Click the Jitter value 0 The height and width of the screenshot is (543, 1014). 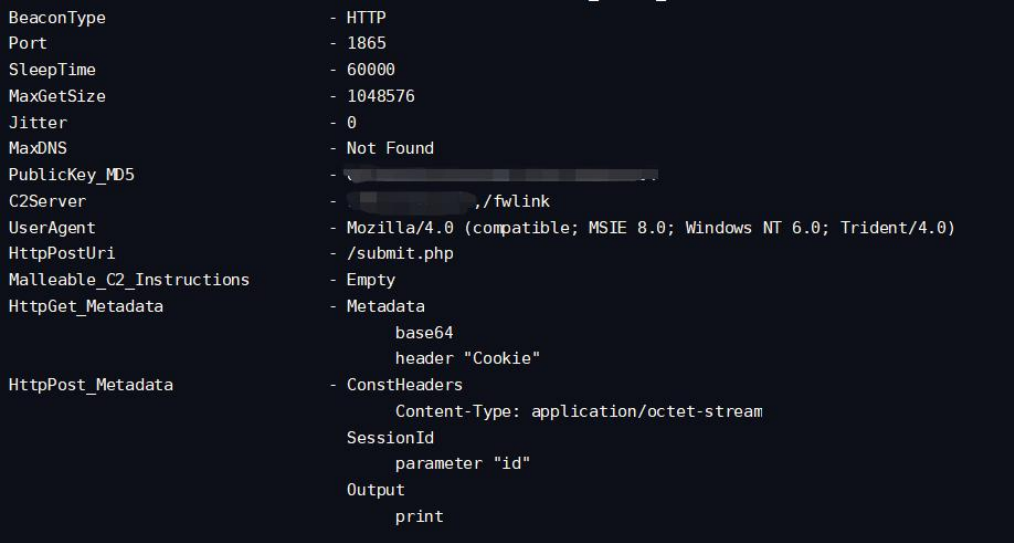tap(352, 123)
